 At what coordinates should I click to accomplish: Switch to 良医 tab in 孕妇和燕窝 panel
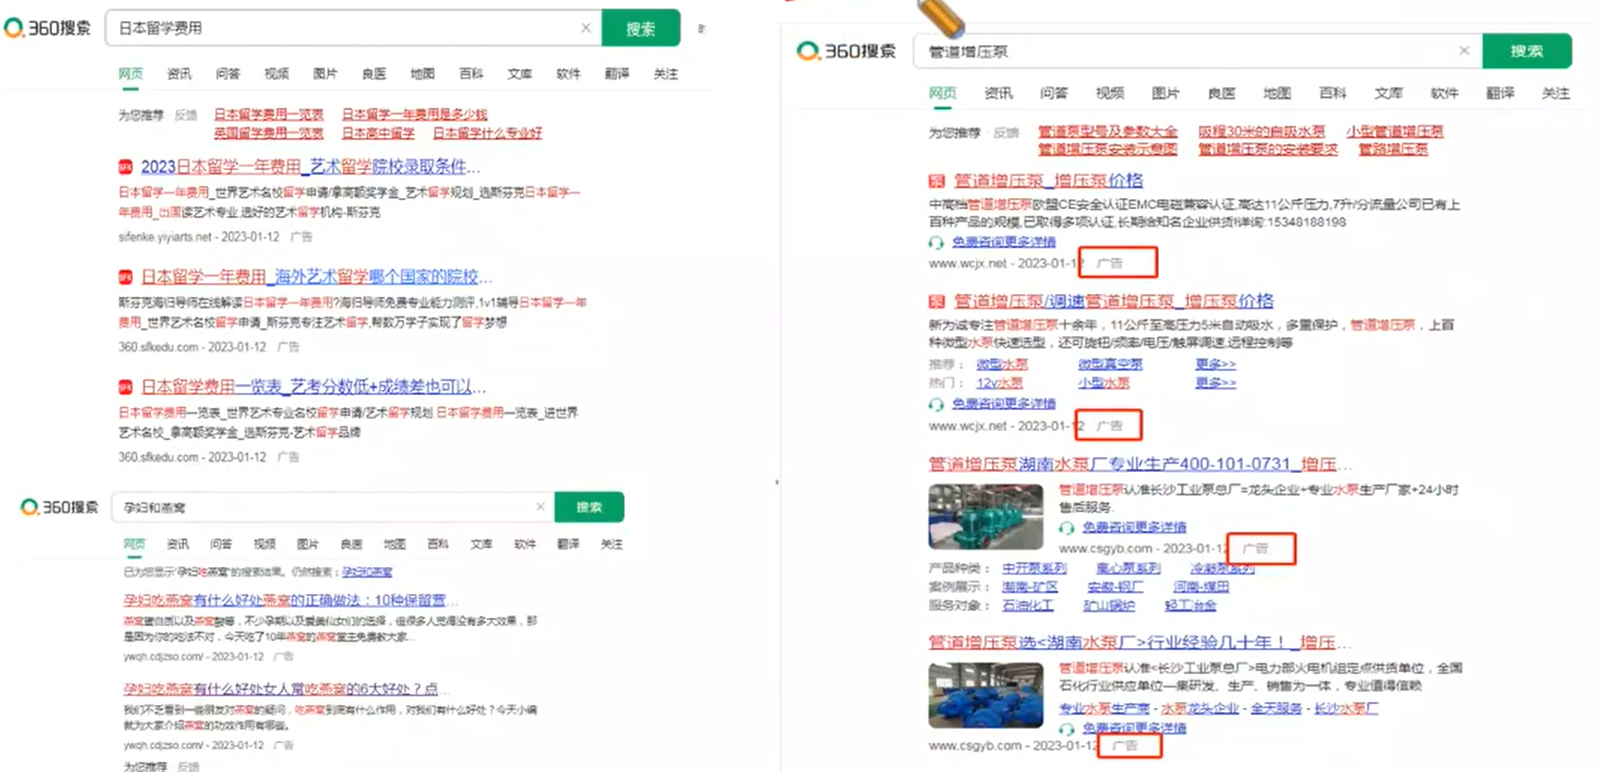coord(351,544)
